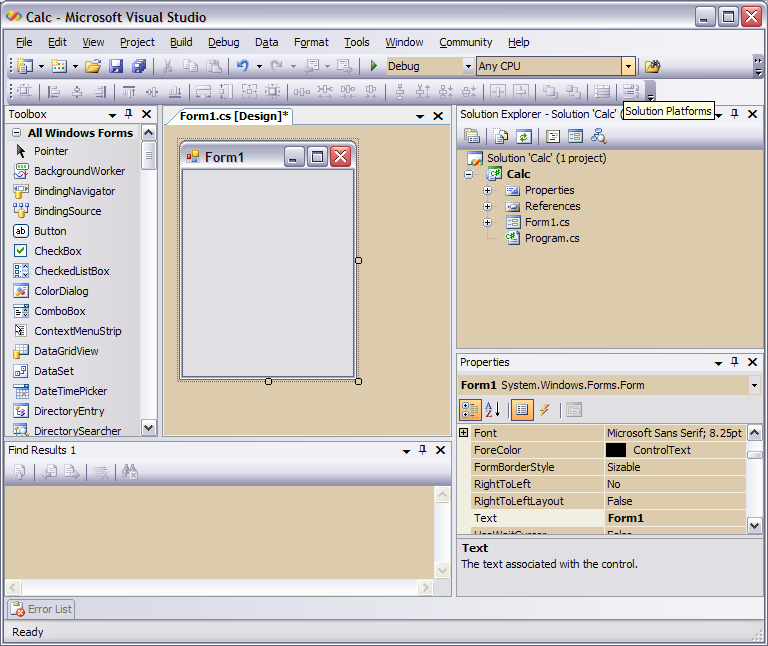Click the Properties grid scrollbar thumb
This screenshot has width=768, height=646.
click(x=754, y=455)
